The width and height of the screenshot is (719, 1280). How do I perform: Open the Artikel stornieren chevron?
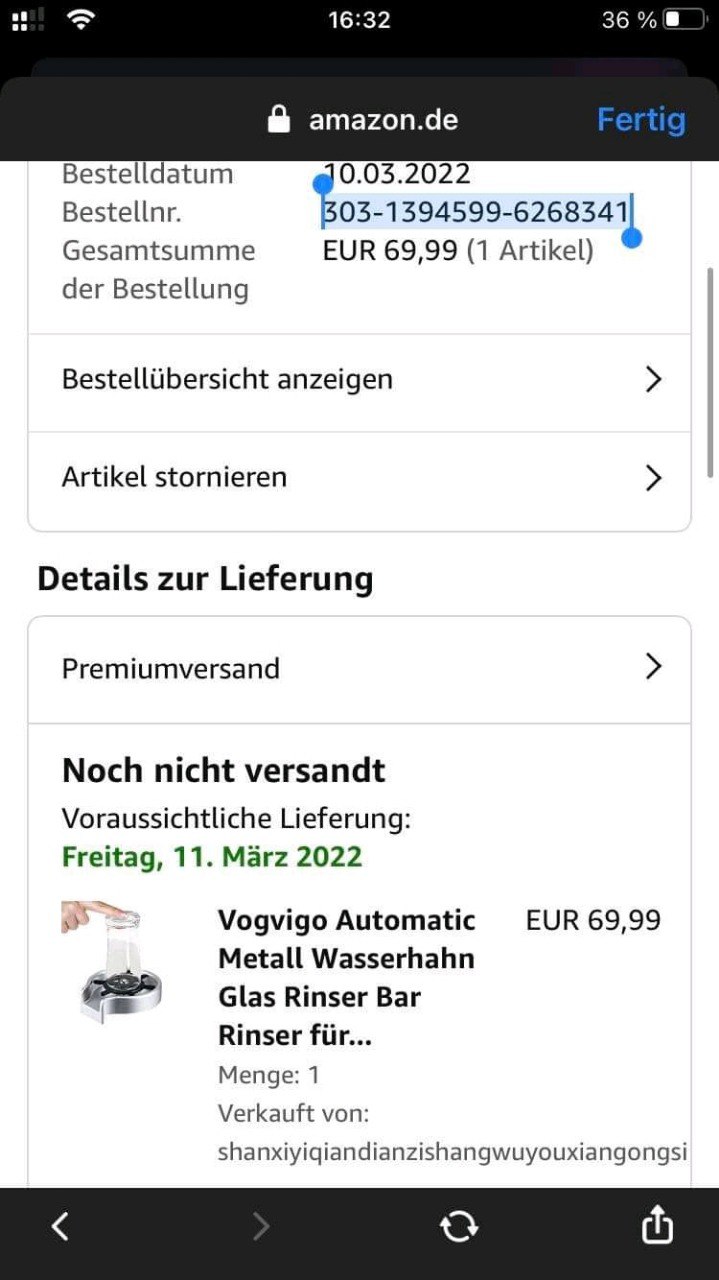click(x=653, y=477)
